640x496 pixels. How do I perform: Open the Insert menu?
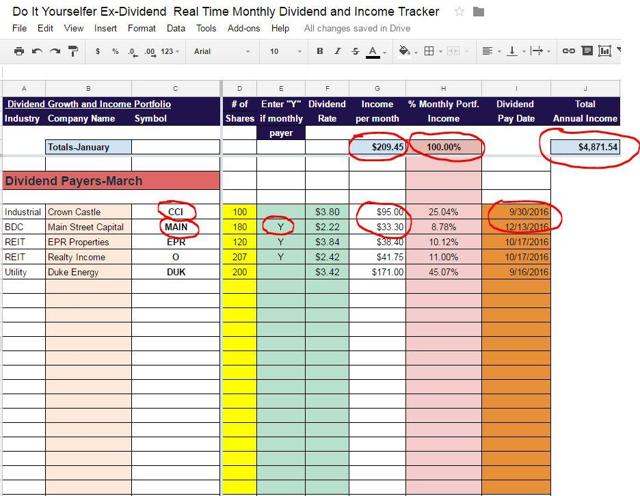click(105, 28)
